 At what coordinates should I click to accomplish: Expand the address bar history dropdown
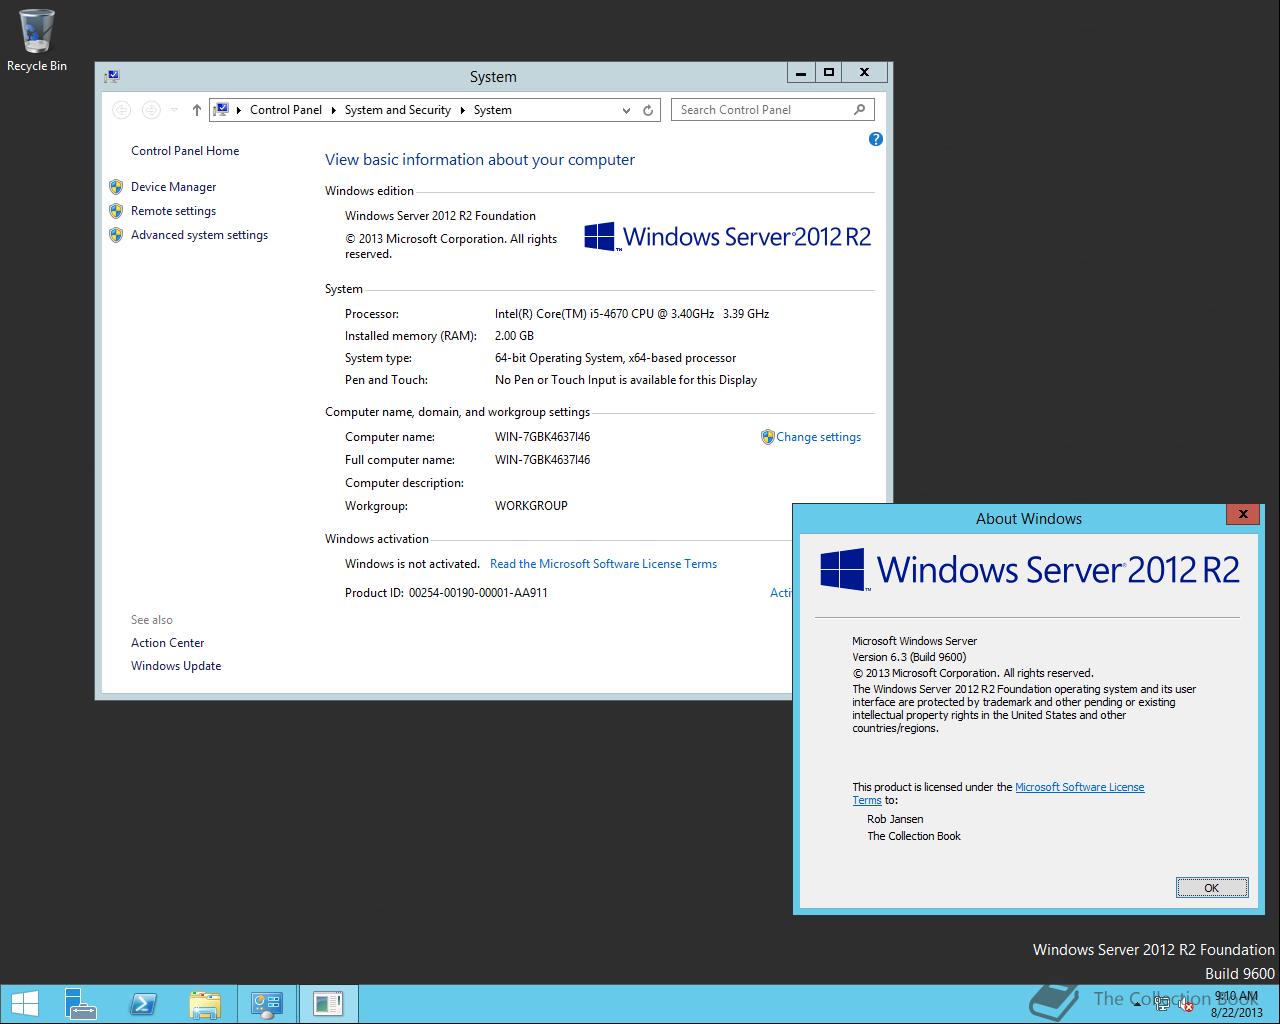point(627,110)
